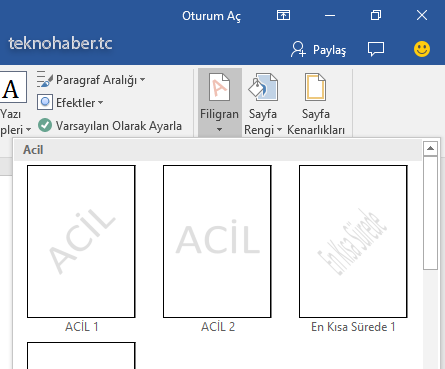The width and height of the screenshot is (445, 369).
Task: Click the gallery scroll up arrow
Action: (430, 148)
